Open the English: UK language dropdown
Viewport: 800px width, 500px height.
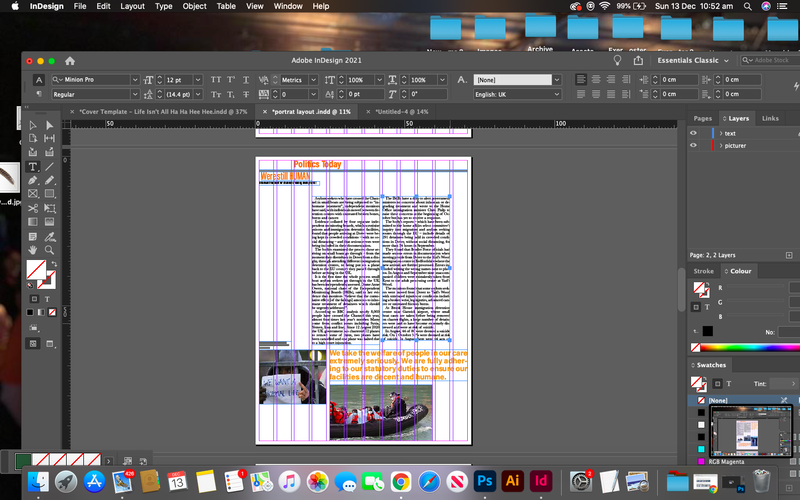tap(557, 94)
